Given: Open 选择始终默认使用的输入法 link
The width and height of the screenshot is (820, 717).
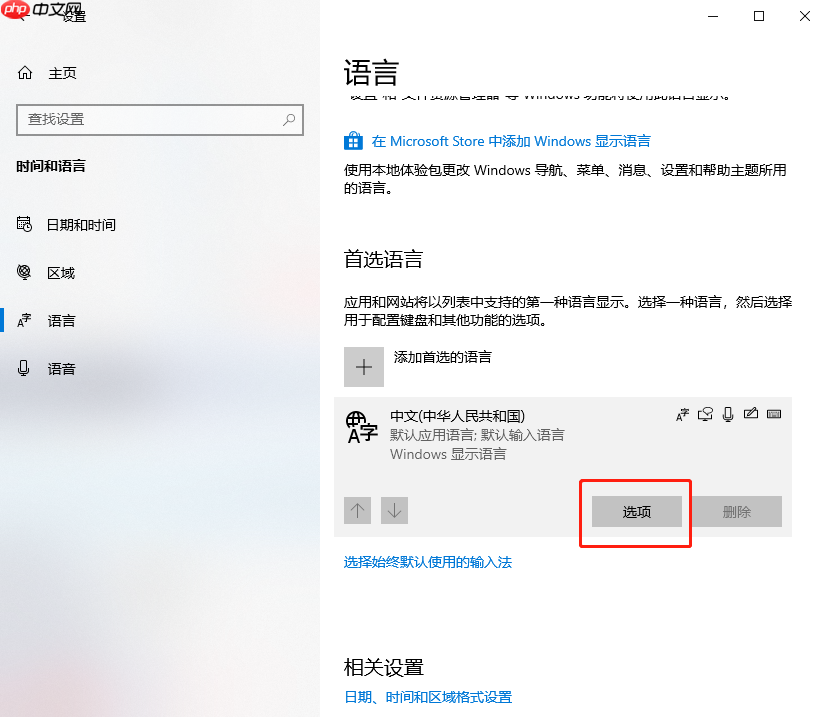Looking at the screenshot, I should 428,562.
